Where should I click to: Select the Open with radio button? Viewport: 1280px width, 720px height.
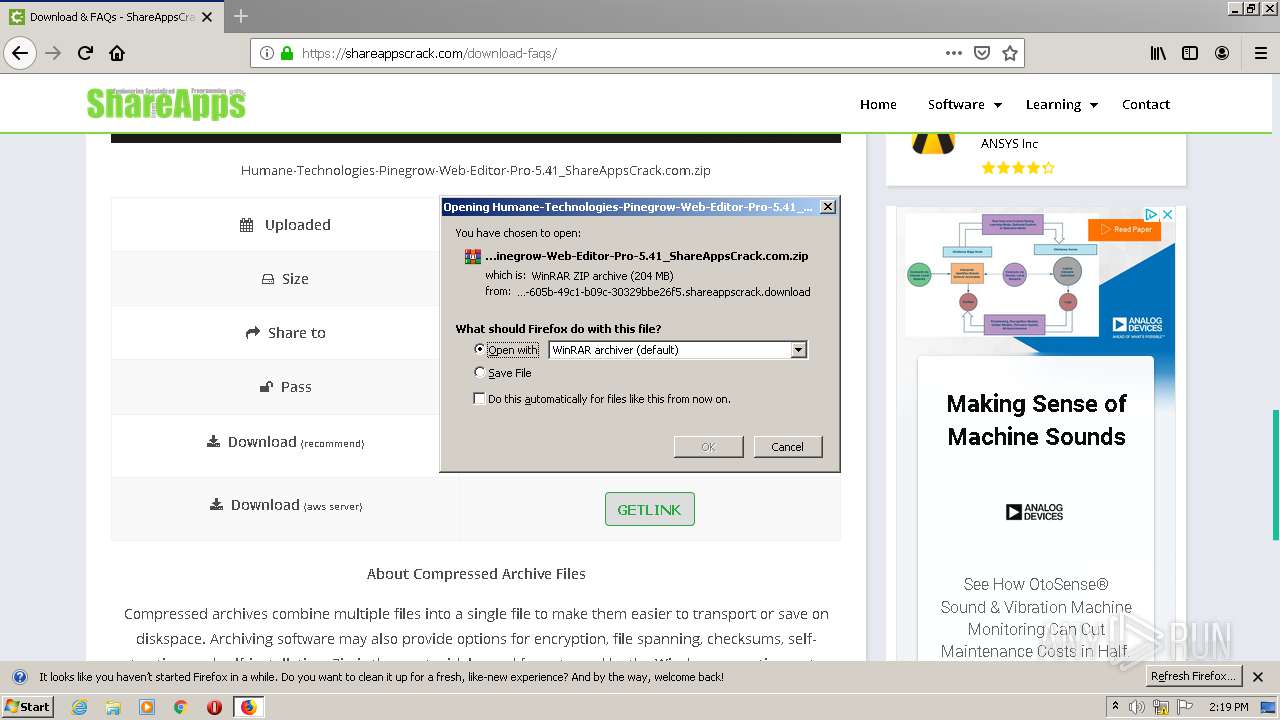point(480,349)
